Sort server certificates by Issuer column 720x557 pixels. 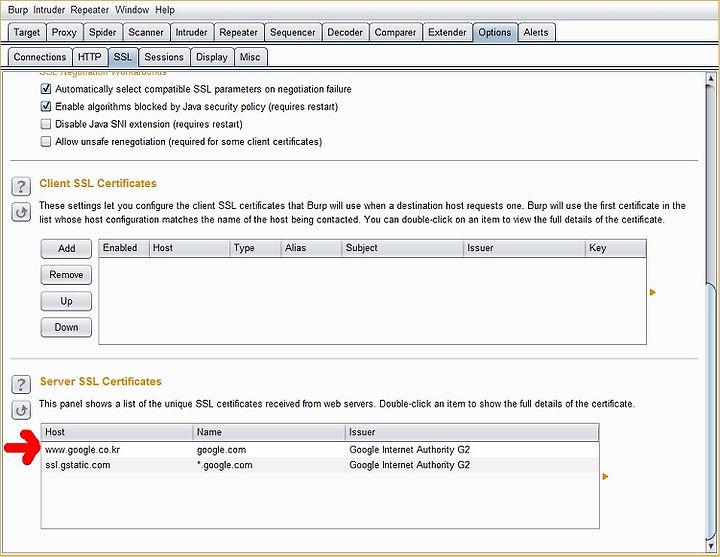coord(472,432)
